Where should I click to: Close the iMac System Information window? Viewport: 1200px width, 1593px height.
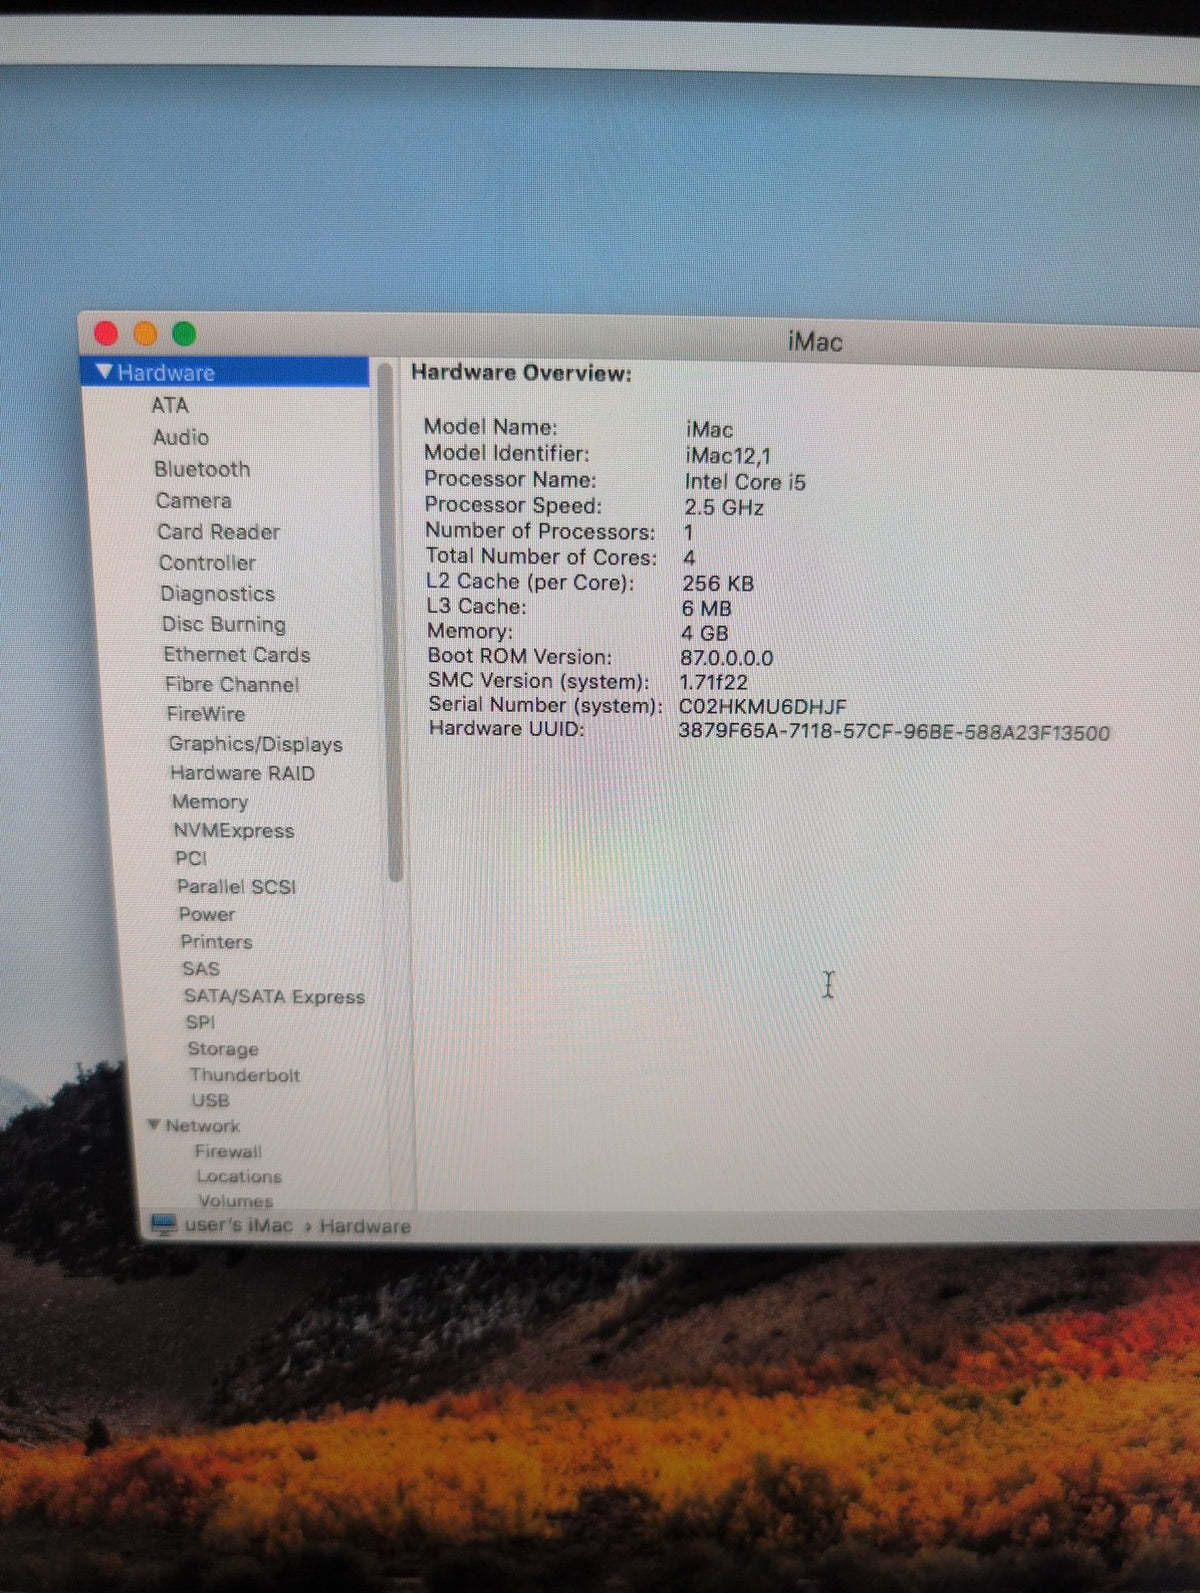coord(106,333)
